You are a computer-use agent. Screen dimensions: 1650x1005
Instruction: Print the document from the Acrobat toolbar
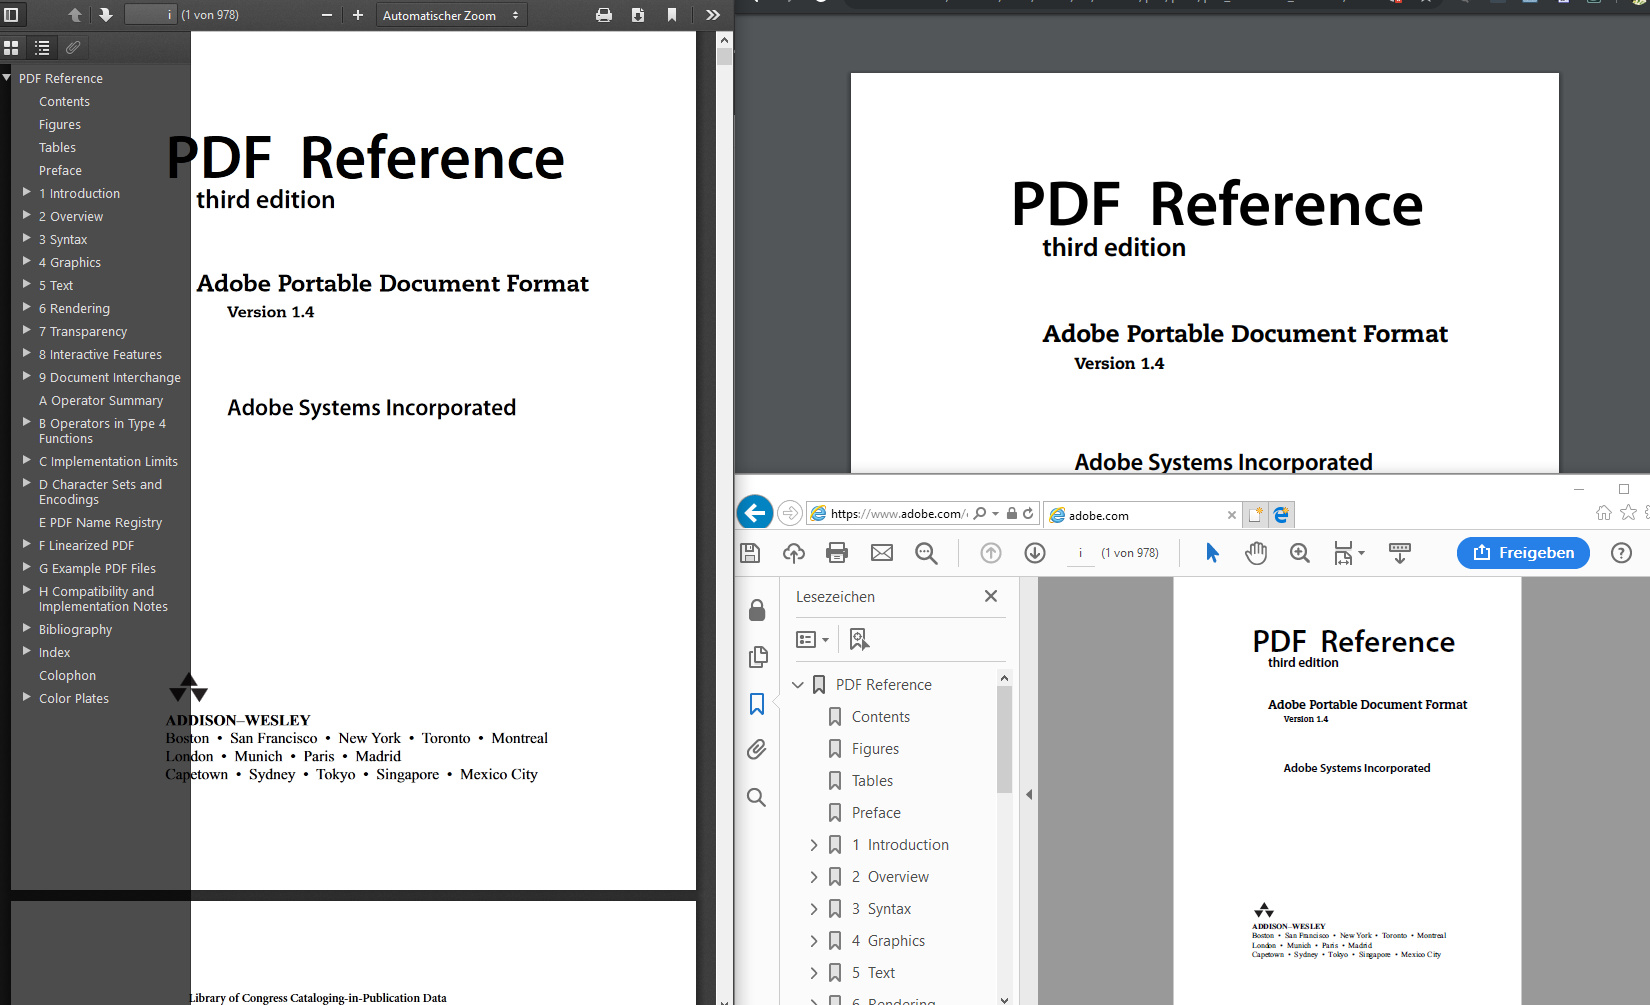[x=837, y=553]
